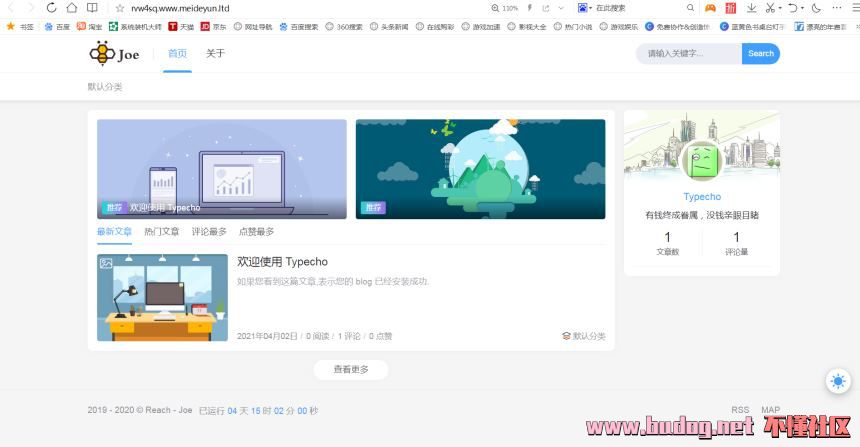Image resolution: width=860 pixels, height=447 pixels.
Task: Go to the browser home page icon
Action: pos(71,8)
